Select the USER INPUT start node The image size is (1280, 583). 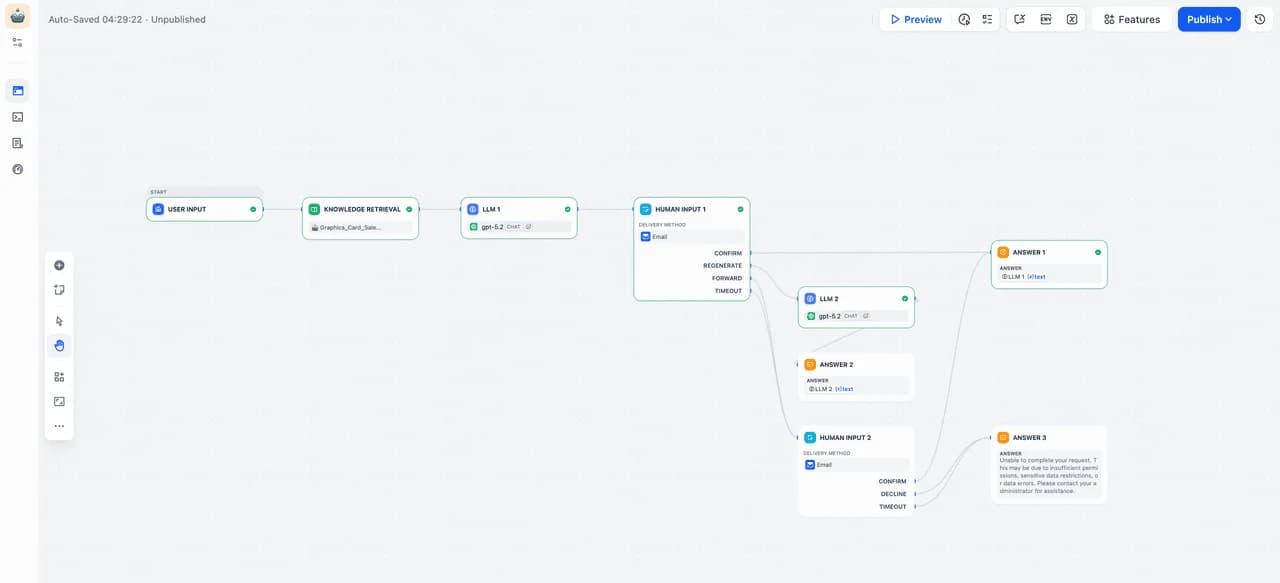204,209
